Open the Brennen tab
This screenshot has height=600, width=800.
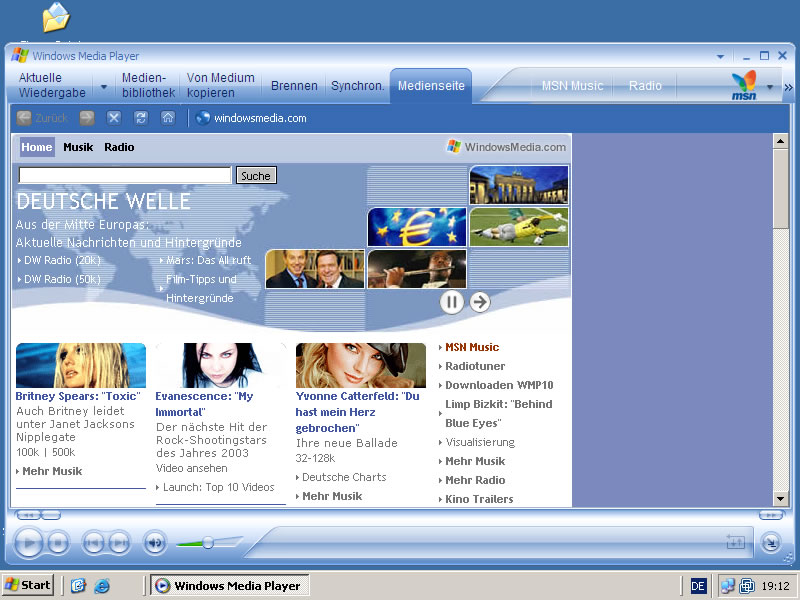click(294, 86)
